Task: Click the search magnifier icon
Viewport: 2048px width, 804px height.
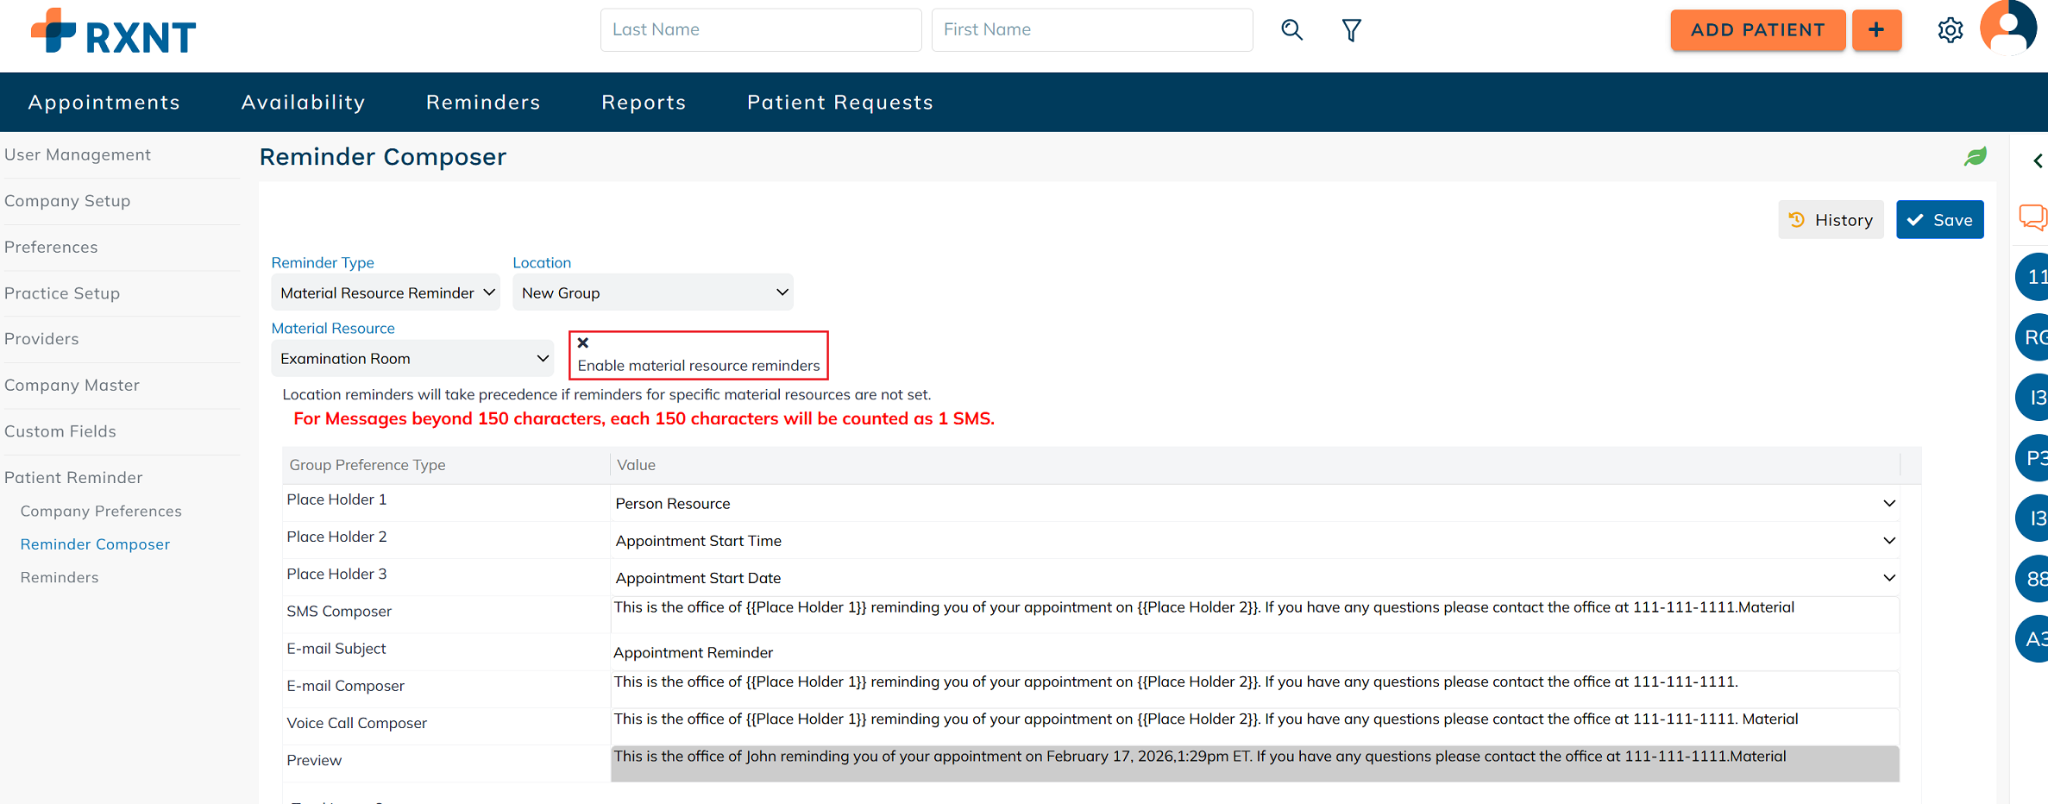Action: click(x=1292, y=30)
